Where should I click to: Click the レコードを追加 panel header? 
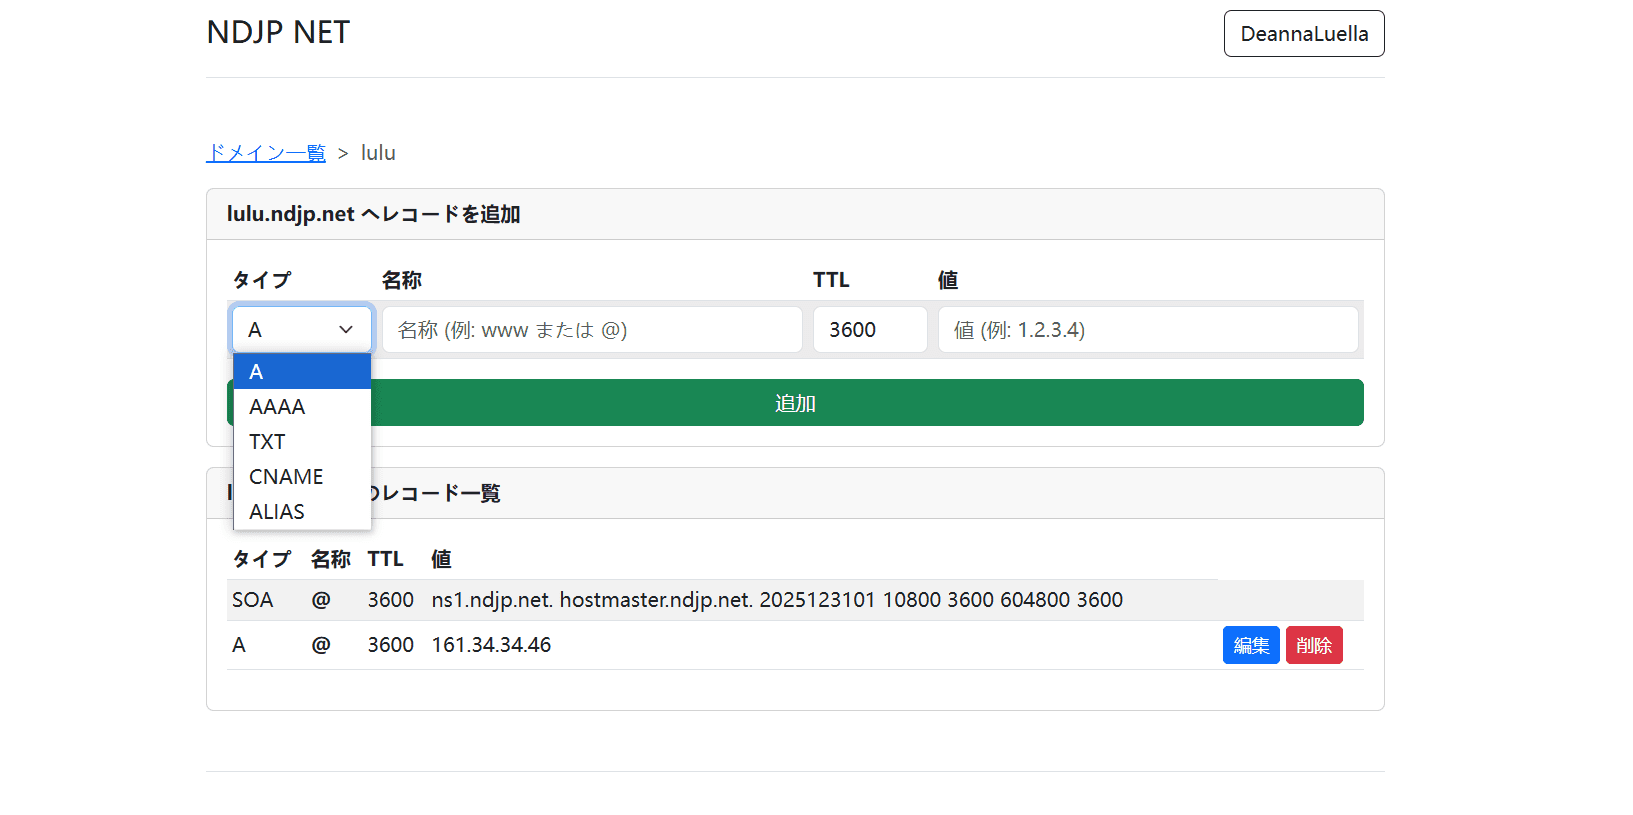pos(373,214)
